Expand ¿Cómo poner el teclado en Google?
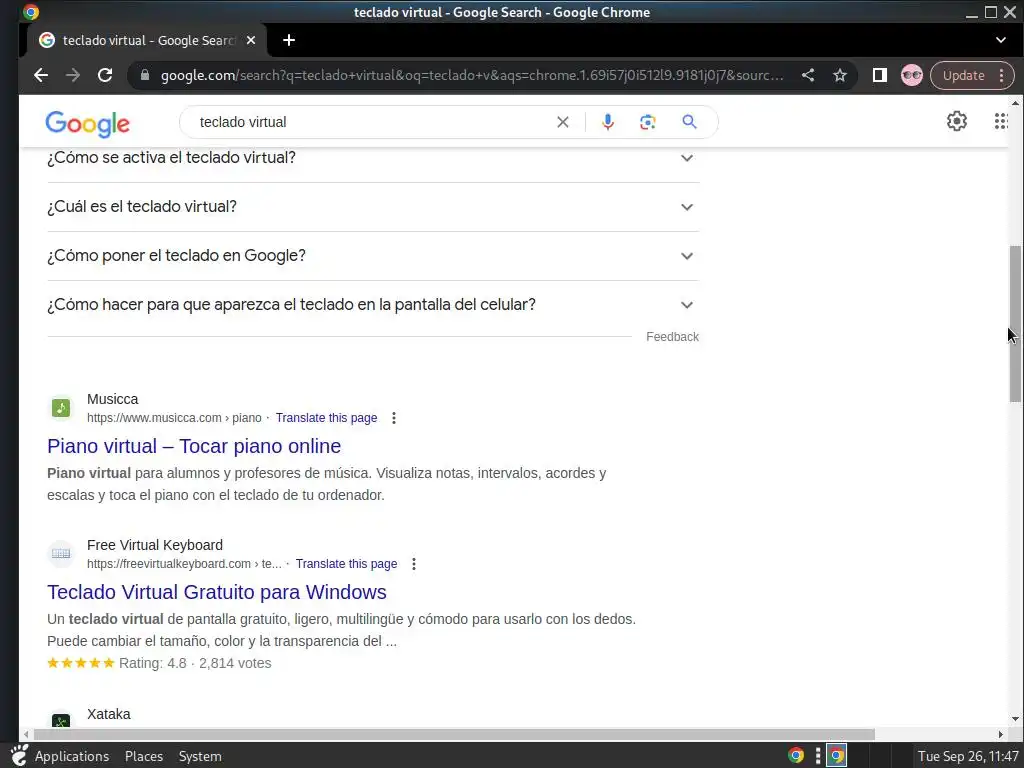 pyautogui.click(x=373, y=256)
